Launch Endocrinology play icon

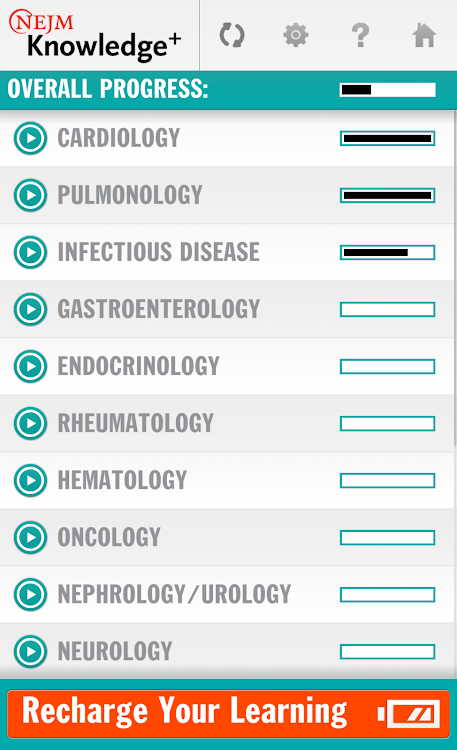tap(30, 366)
